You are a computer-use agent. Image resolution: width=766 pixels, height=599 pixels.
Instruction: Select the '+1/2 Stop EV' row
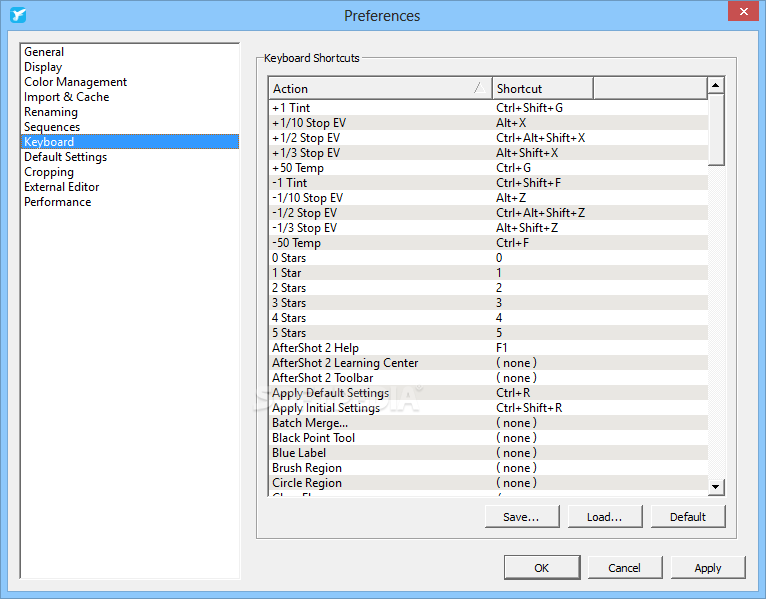[489, 138]
